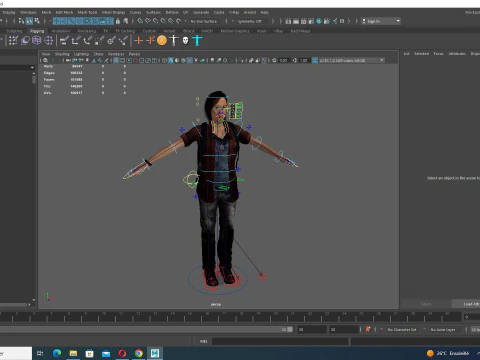Toggle textured display in viewport
Image resolution: width=480 pixels, height=360 pixels.
(x=190, y=60)
